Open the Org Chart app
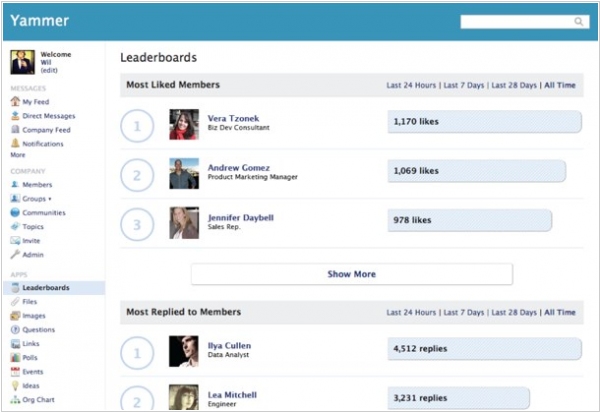 [x=38, y=400]
